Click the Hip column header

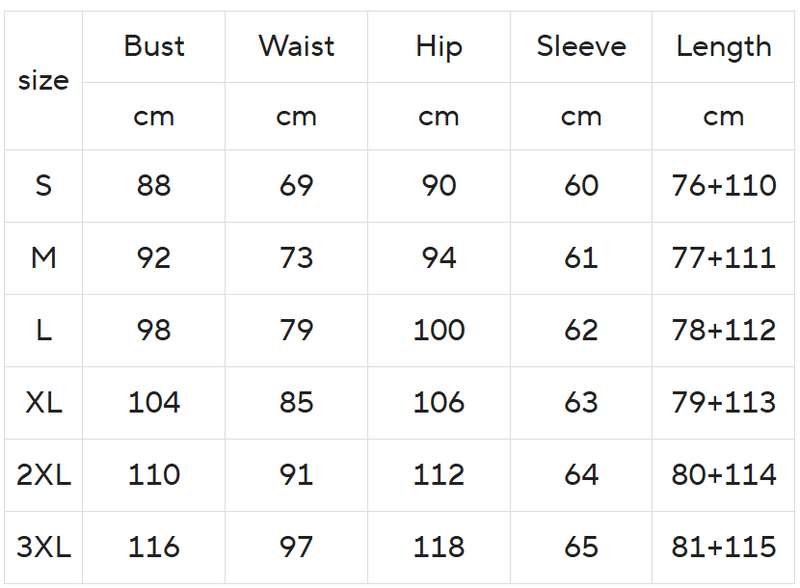pyautogui.click(x=438, y=46)
